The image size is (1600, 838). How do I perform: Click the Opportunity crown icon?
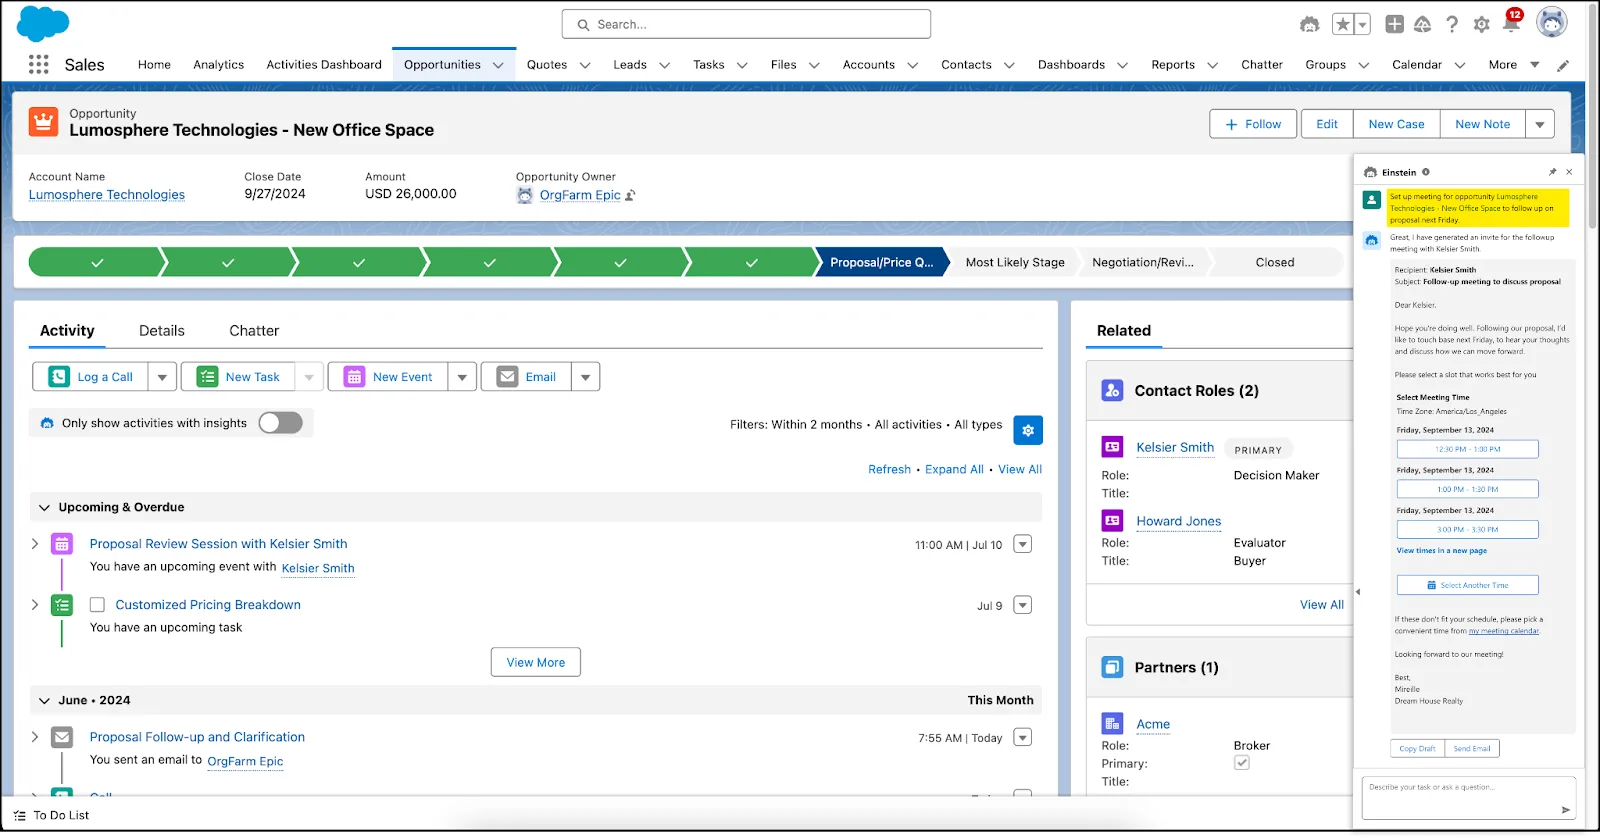click(x=43, y=122)
